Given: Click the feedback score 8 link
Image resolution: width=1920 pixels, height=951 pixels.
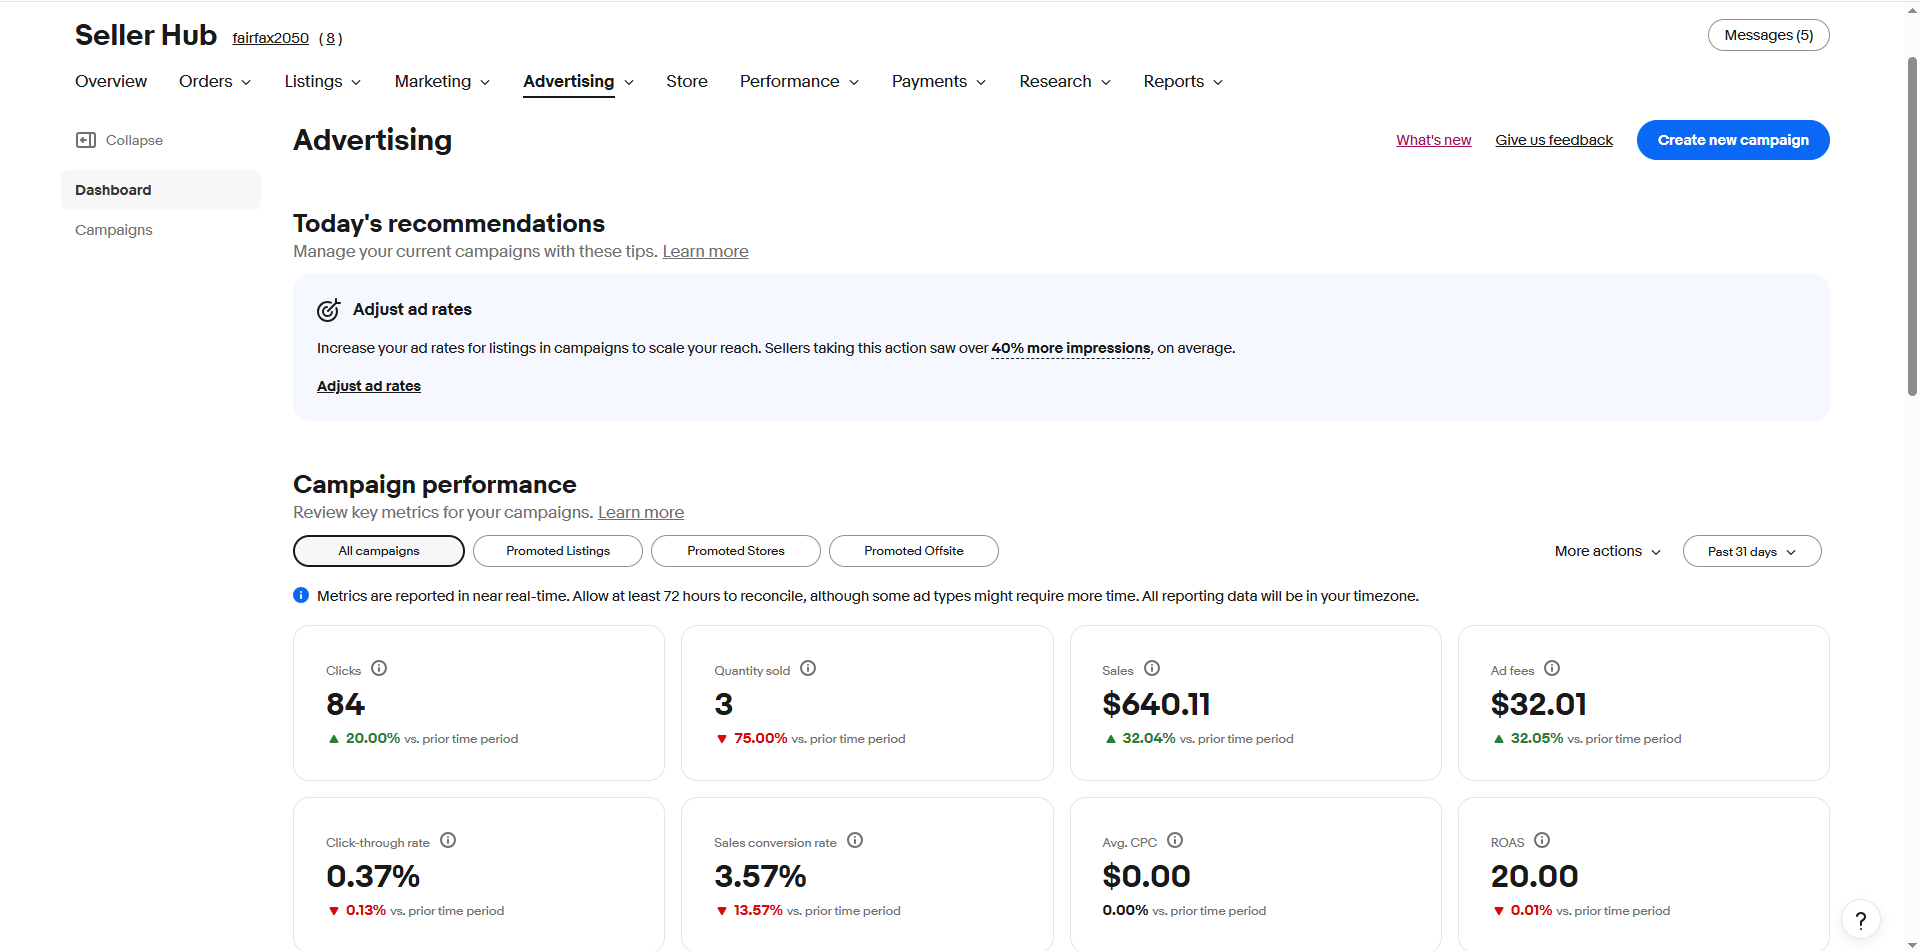Looking at the screenshot, I should [331, 38].
